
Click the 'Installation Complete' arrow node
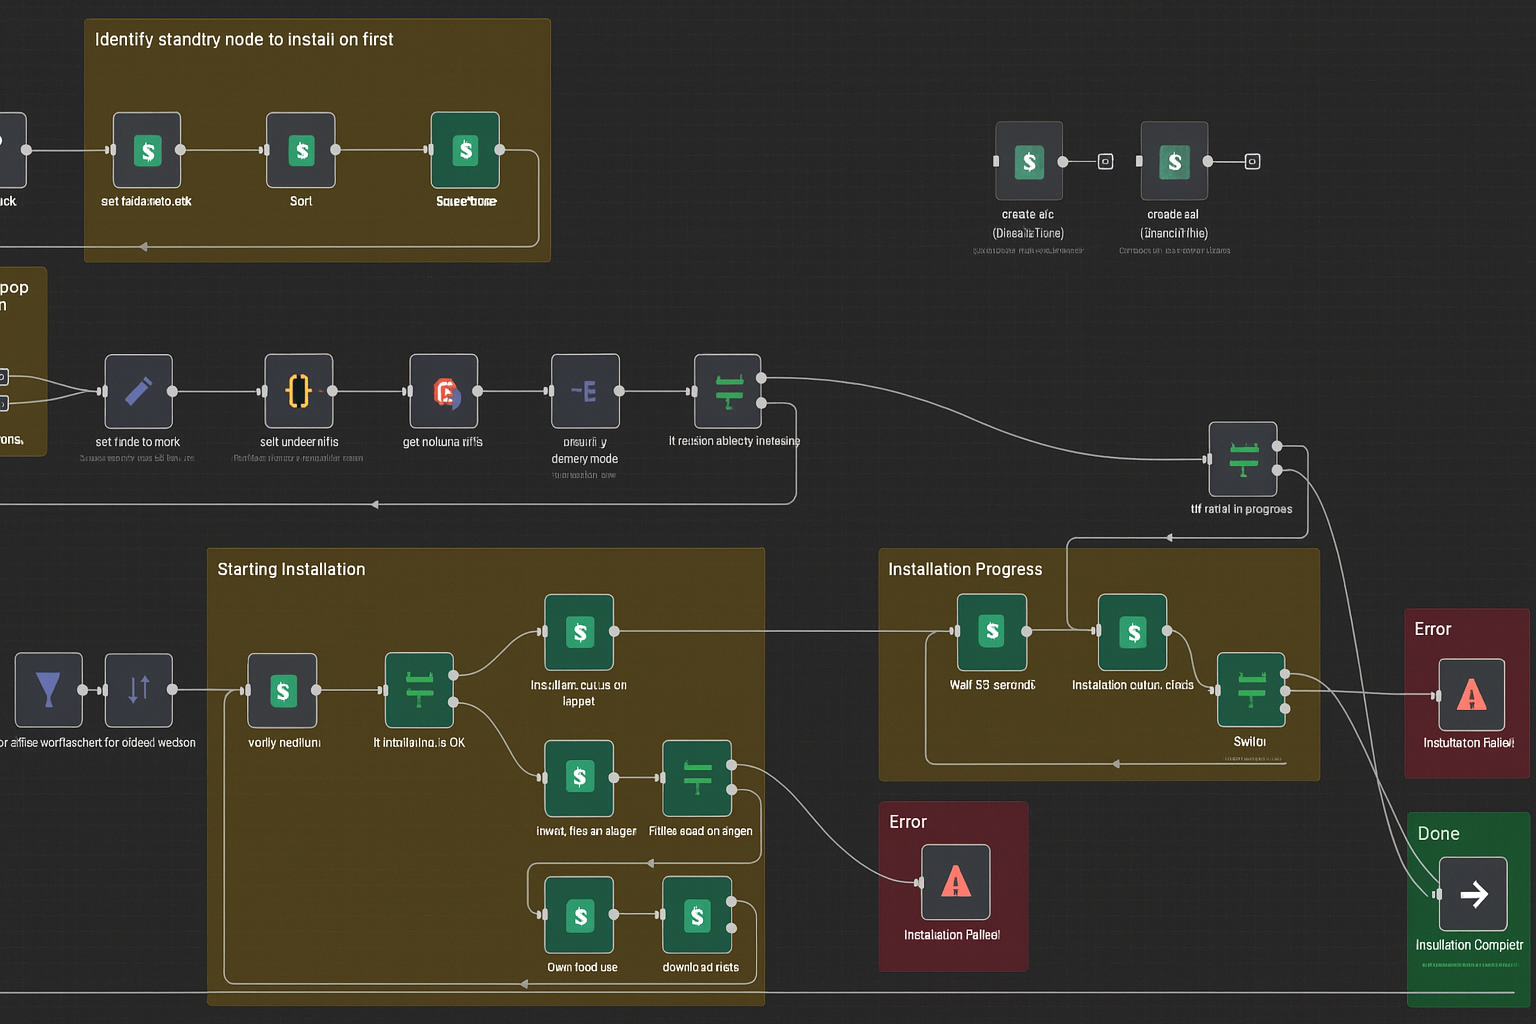pyautogui.click(x=1472, y=894)
